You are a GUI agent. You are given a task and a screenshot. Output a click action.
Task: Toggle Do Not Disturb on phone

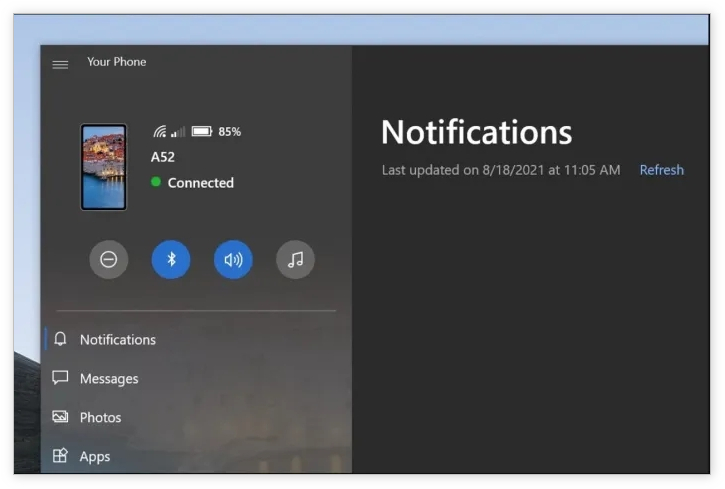[x=109, y=260]
